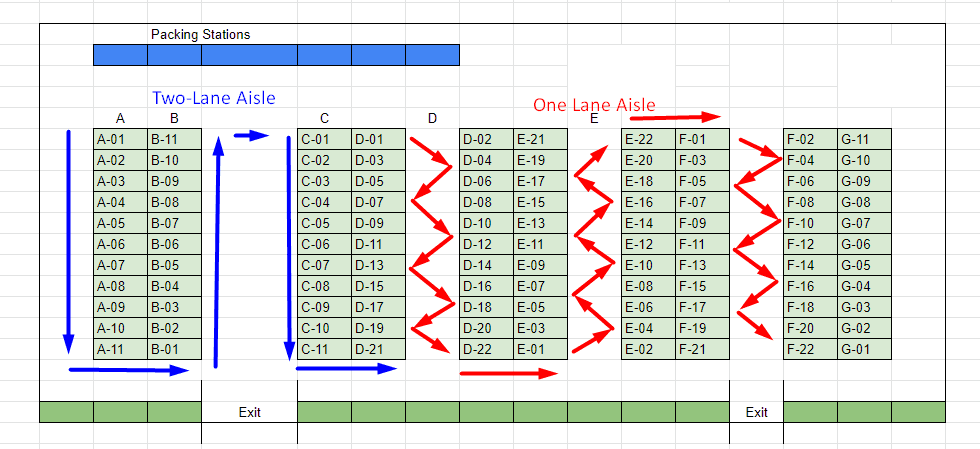Select the red arrow beside One Lane Aisle
Image resolution: width=980 pixels, height=449 pixels.
(676, 117)
